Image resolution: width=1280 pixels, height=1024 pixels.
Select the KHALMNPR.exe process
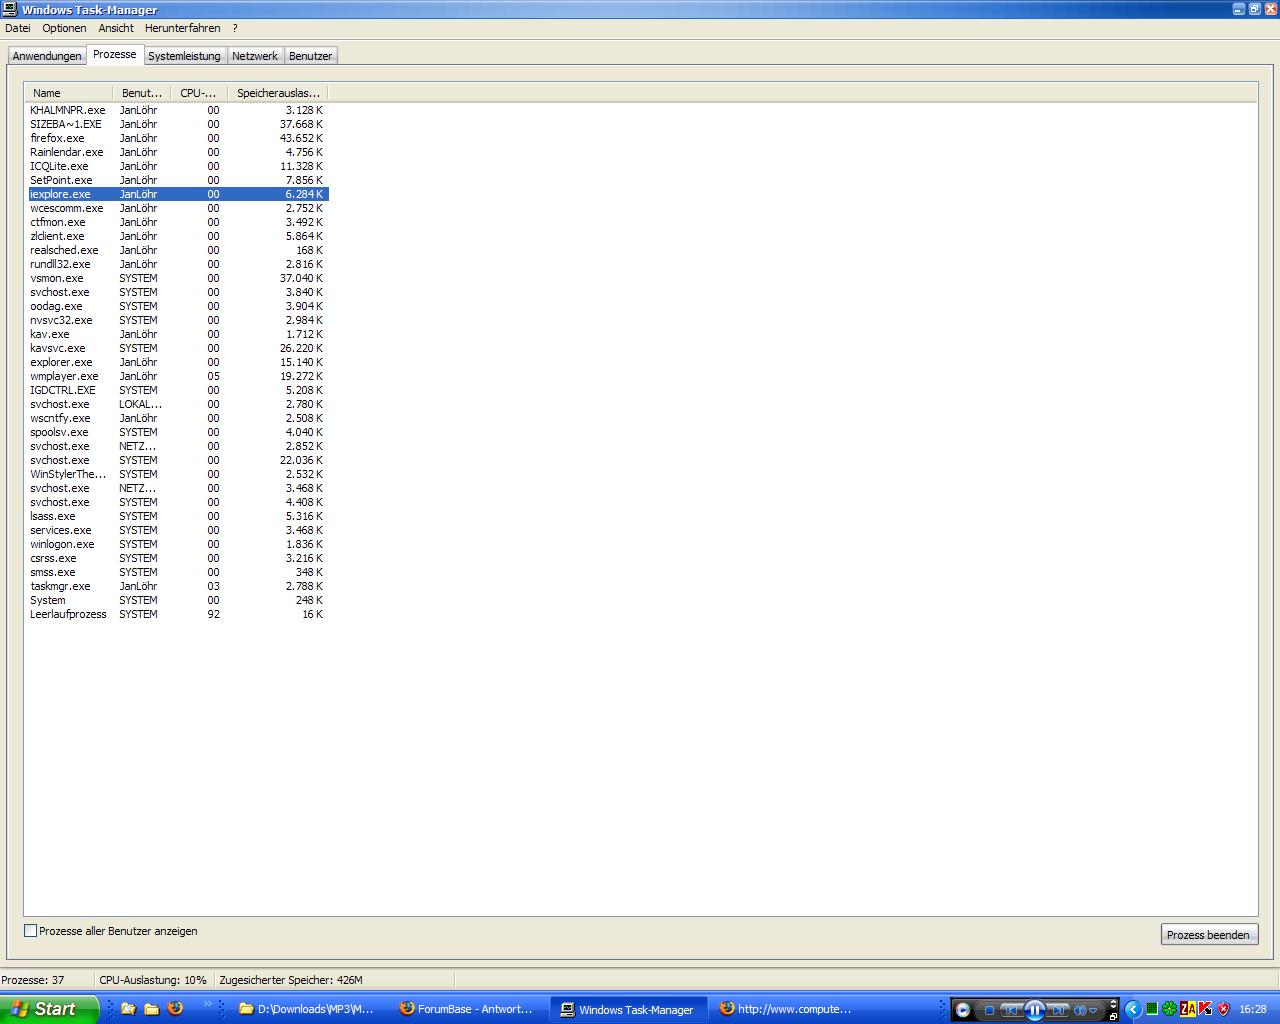coord(178,110)
